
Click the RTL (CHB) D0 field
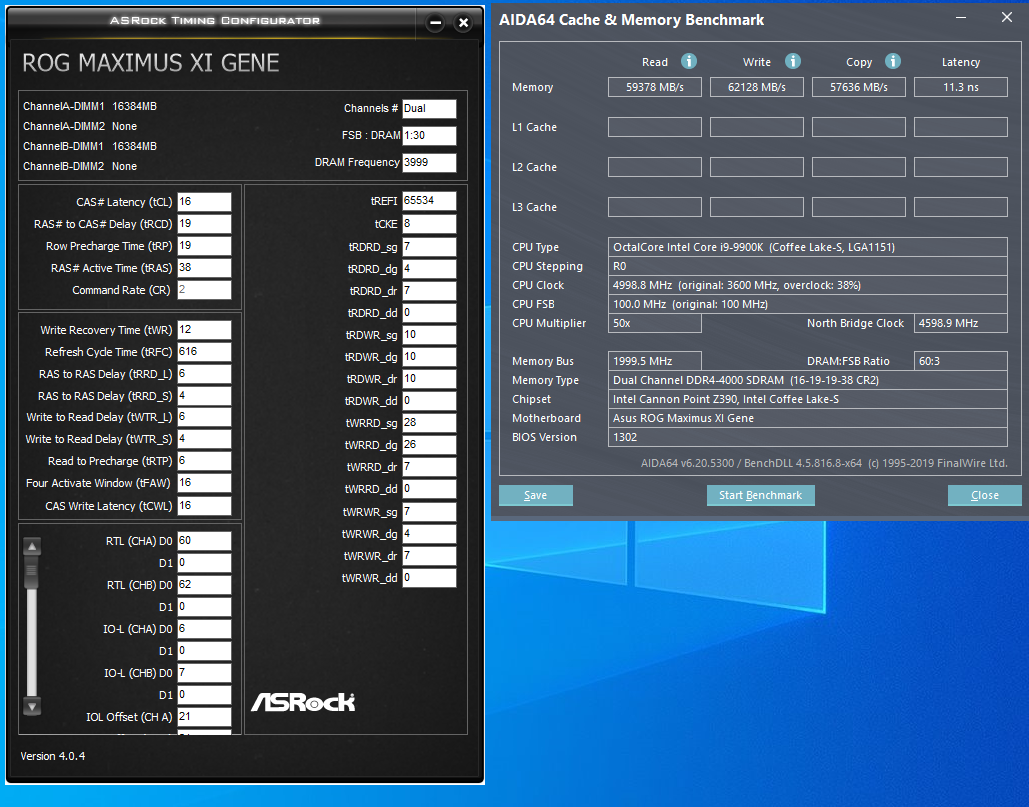(x=204, y=585)
